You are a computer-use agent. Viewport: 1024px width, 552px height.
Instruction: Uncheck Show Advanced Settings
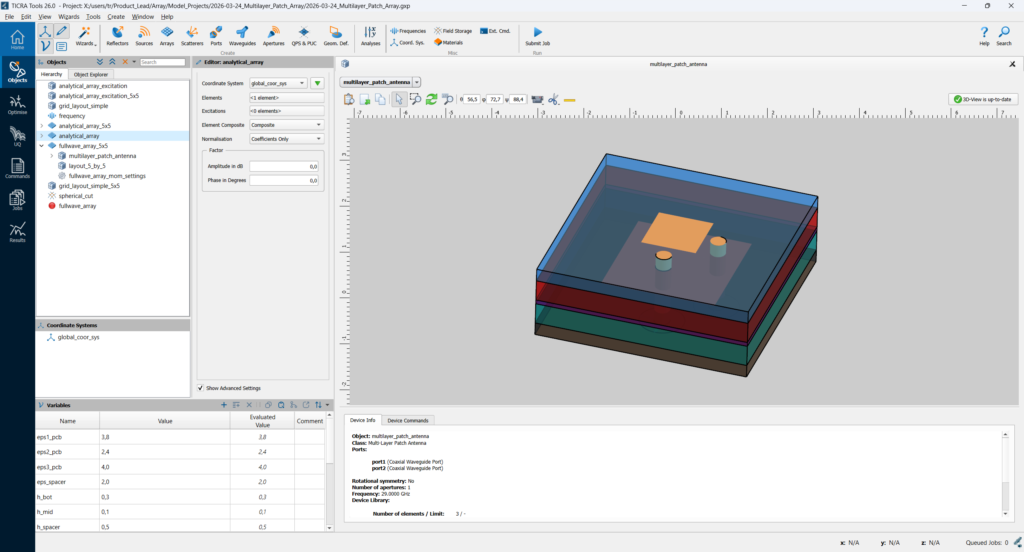pyautogui.click(x=199, y=387)
